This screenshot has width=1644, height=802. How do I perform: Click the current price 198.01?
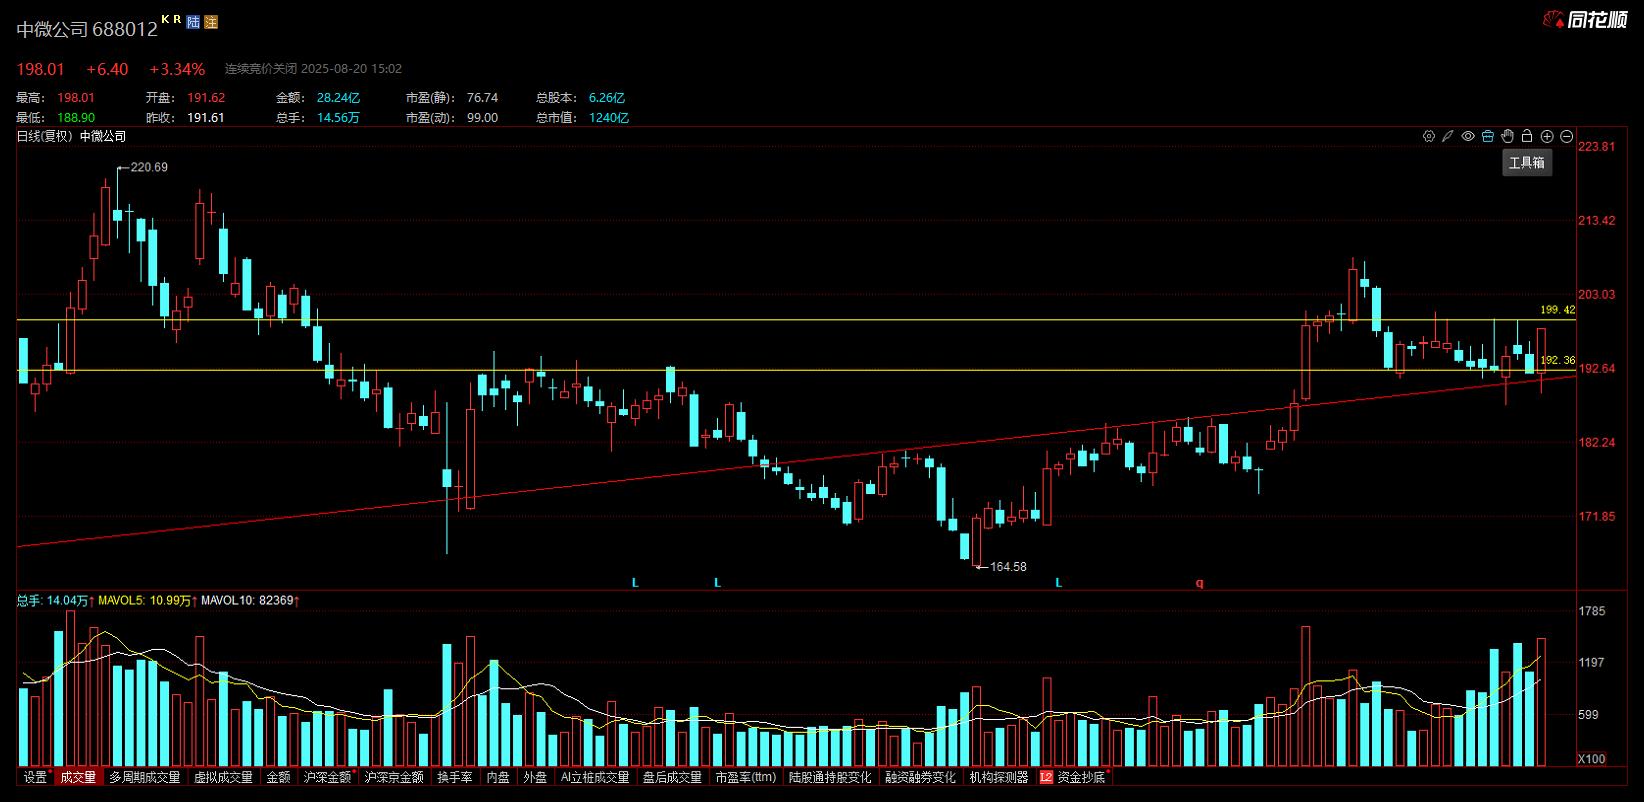tap(40, 69)
